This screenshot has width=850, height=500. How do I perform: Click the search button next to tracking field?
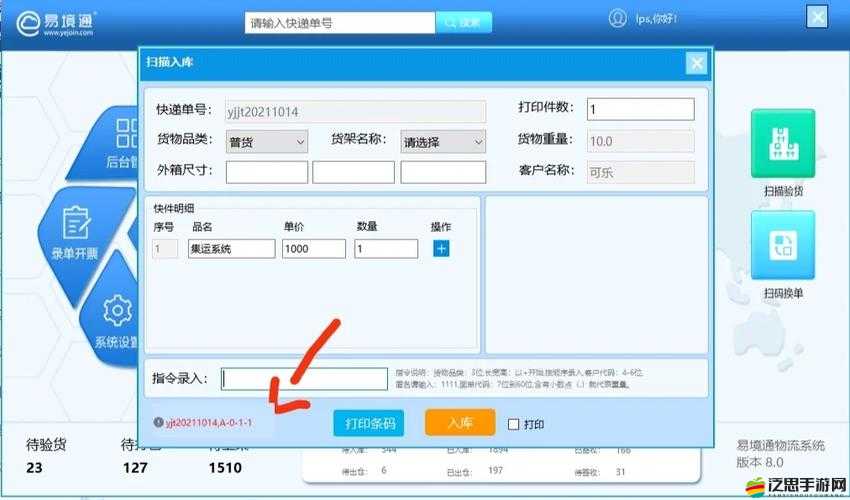pos(463,23)
